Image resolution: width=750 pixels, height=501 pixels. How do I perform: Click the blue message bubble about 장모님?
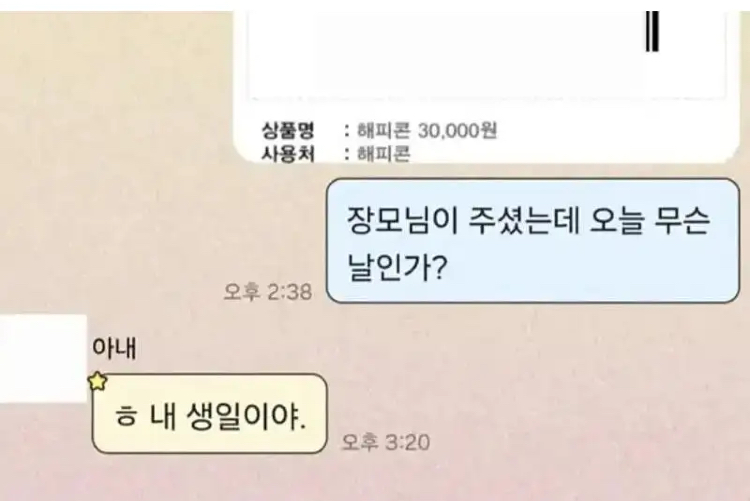[x=532, y=241]
